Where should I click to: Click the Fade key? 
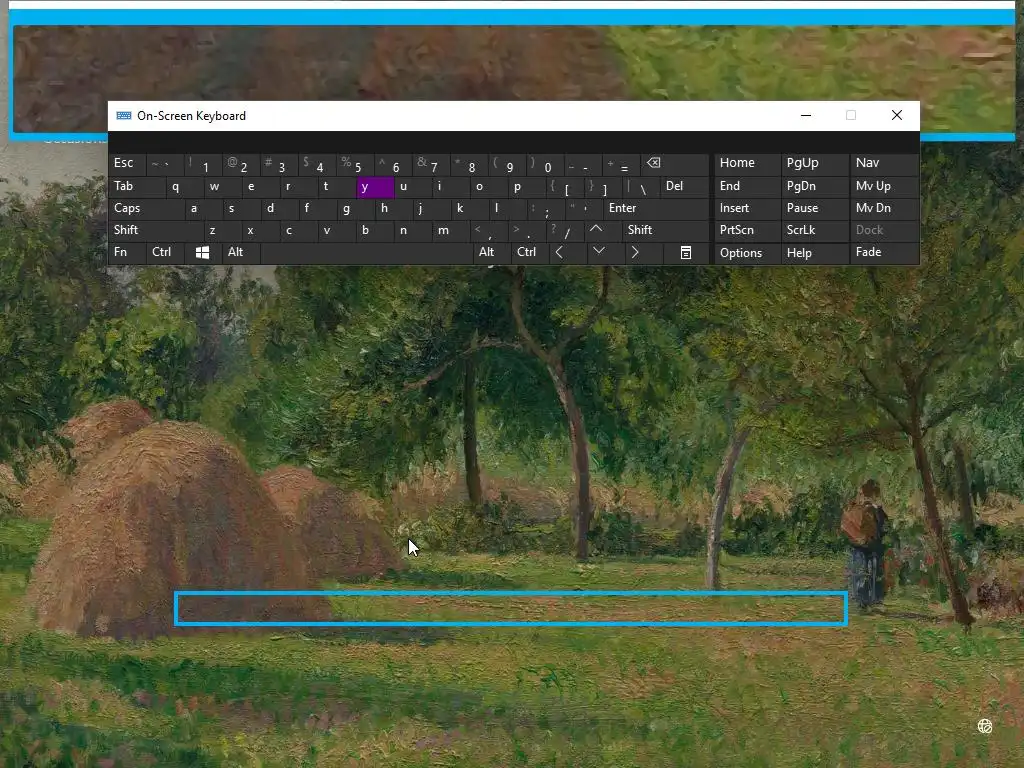(x=884, y=252)
